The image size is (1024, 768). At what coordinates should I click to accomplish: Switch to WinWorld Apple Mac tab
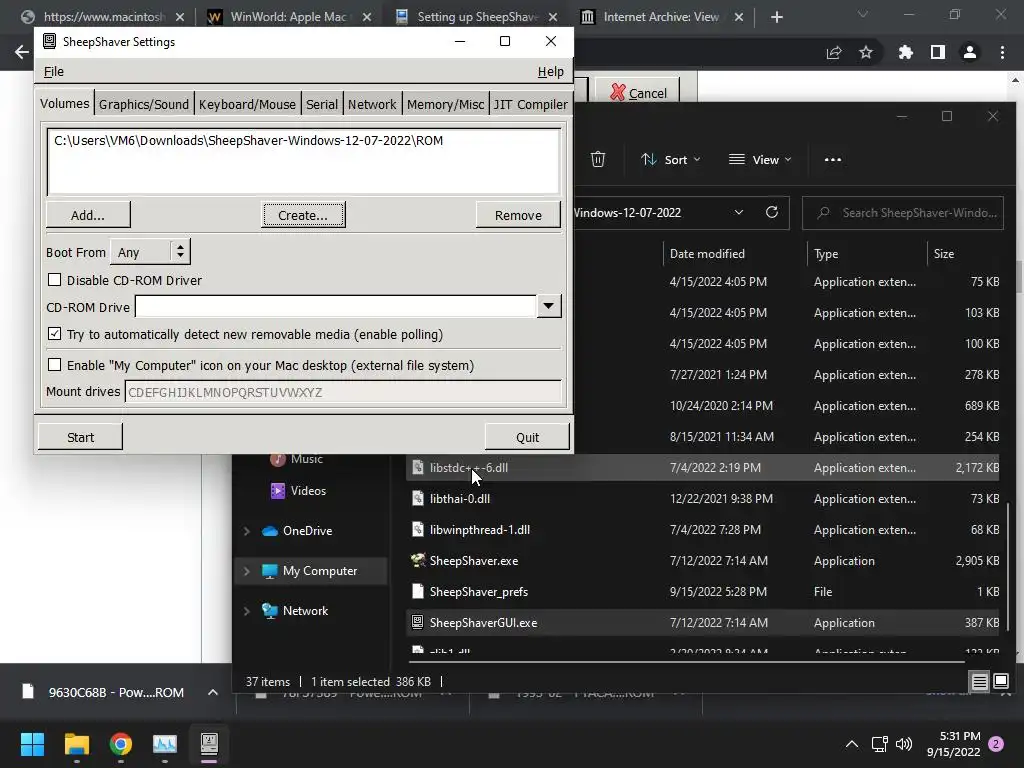coord(289,17)
